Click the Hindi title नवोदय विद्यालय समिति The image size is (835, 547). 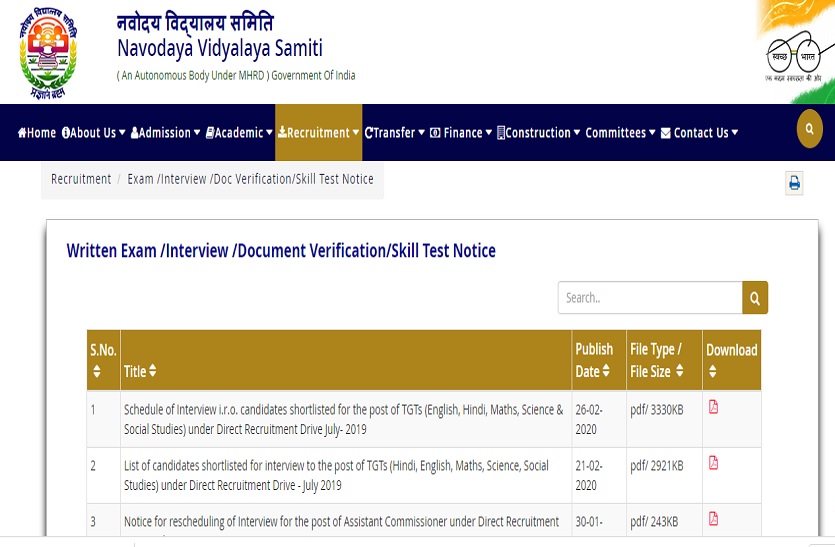tap(195, 22)
